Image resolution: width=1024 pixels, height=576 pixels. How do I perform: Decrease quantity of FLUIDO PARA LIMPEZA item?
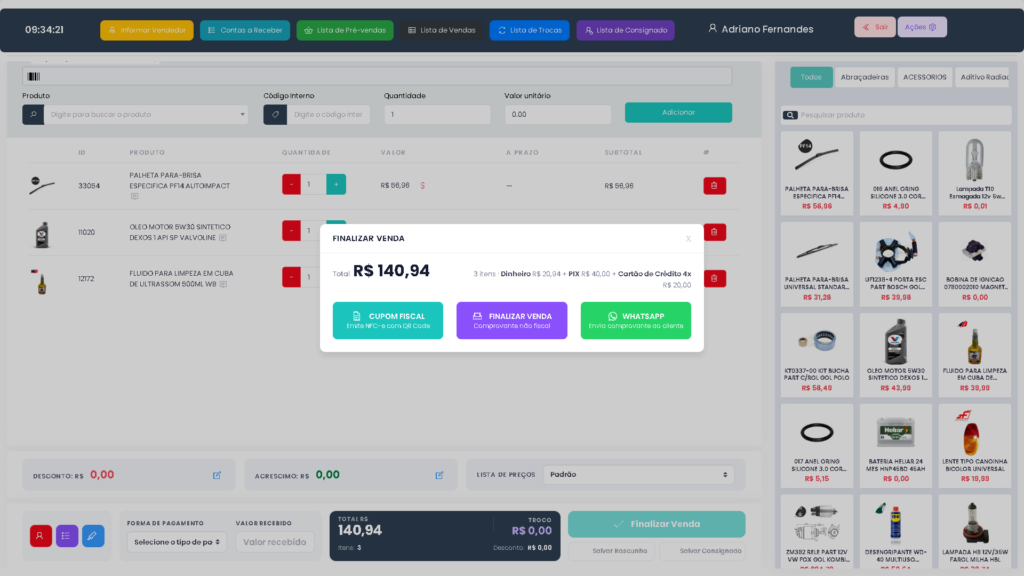click(291, 277)
